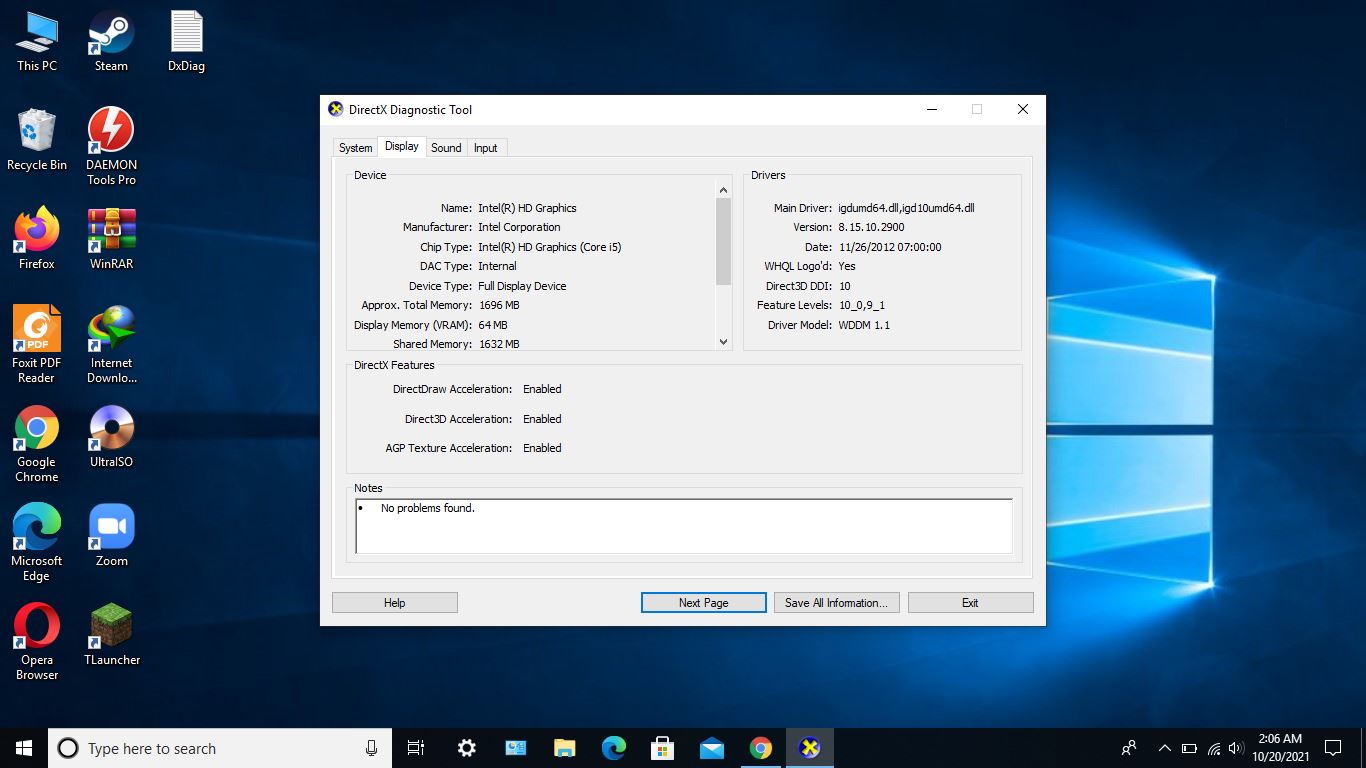Open Microsoft Store from the taskbar
This screenshot has height=768, width=1366.
coord(662,747)
